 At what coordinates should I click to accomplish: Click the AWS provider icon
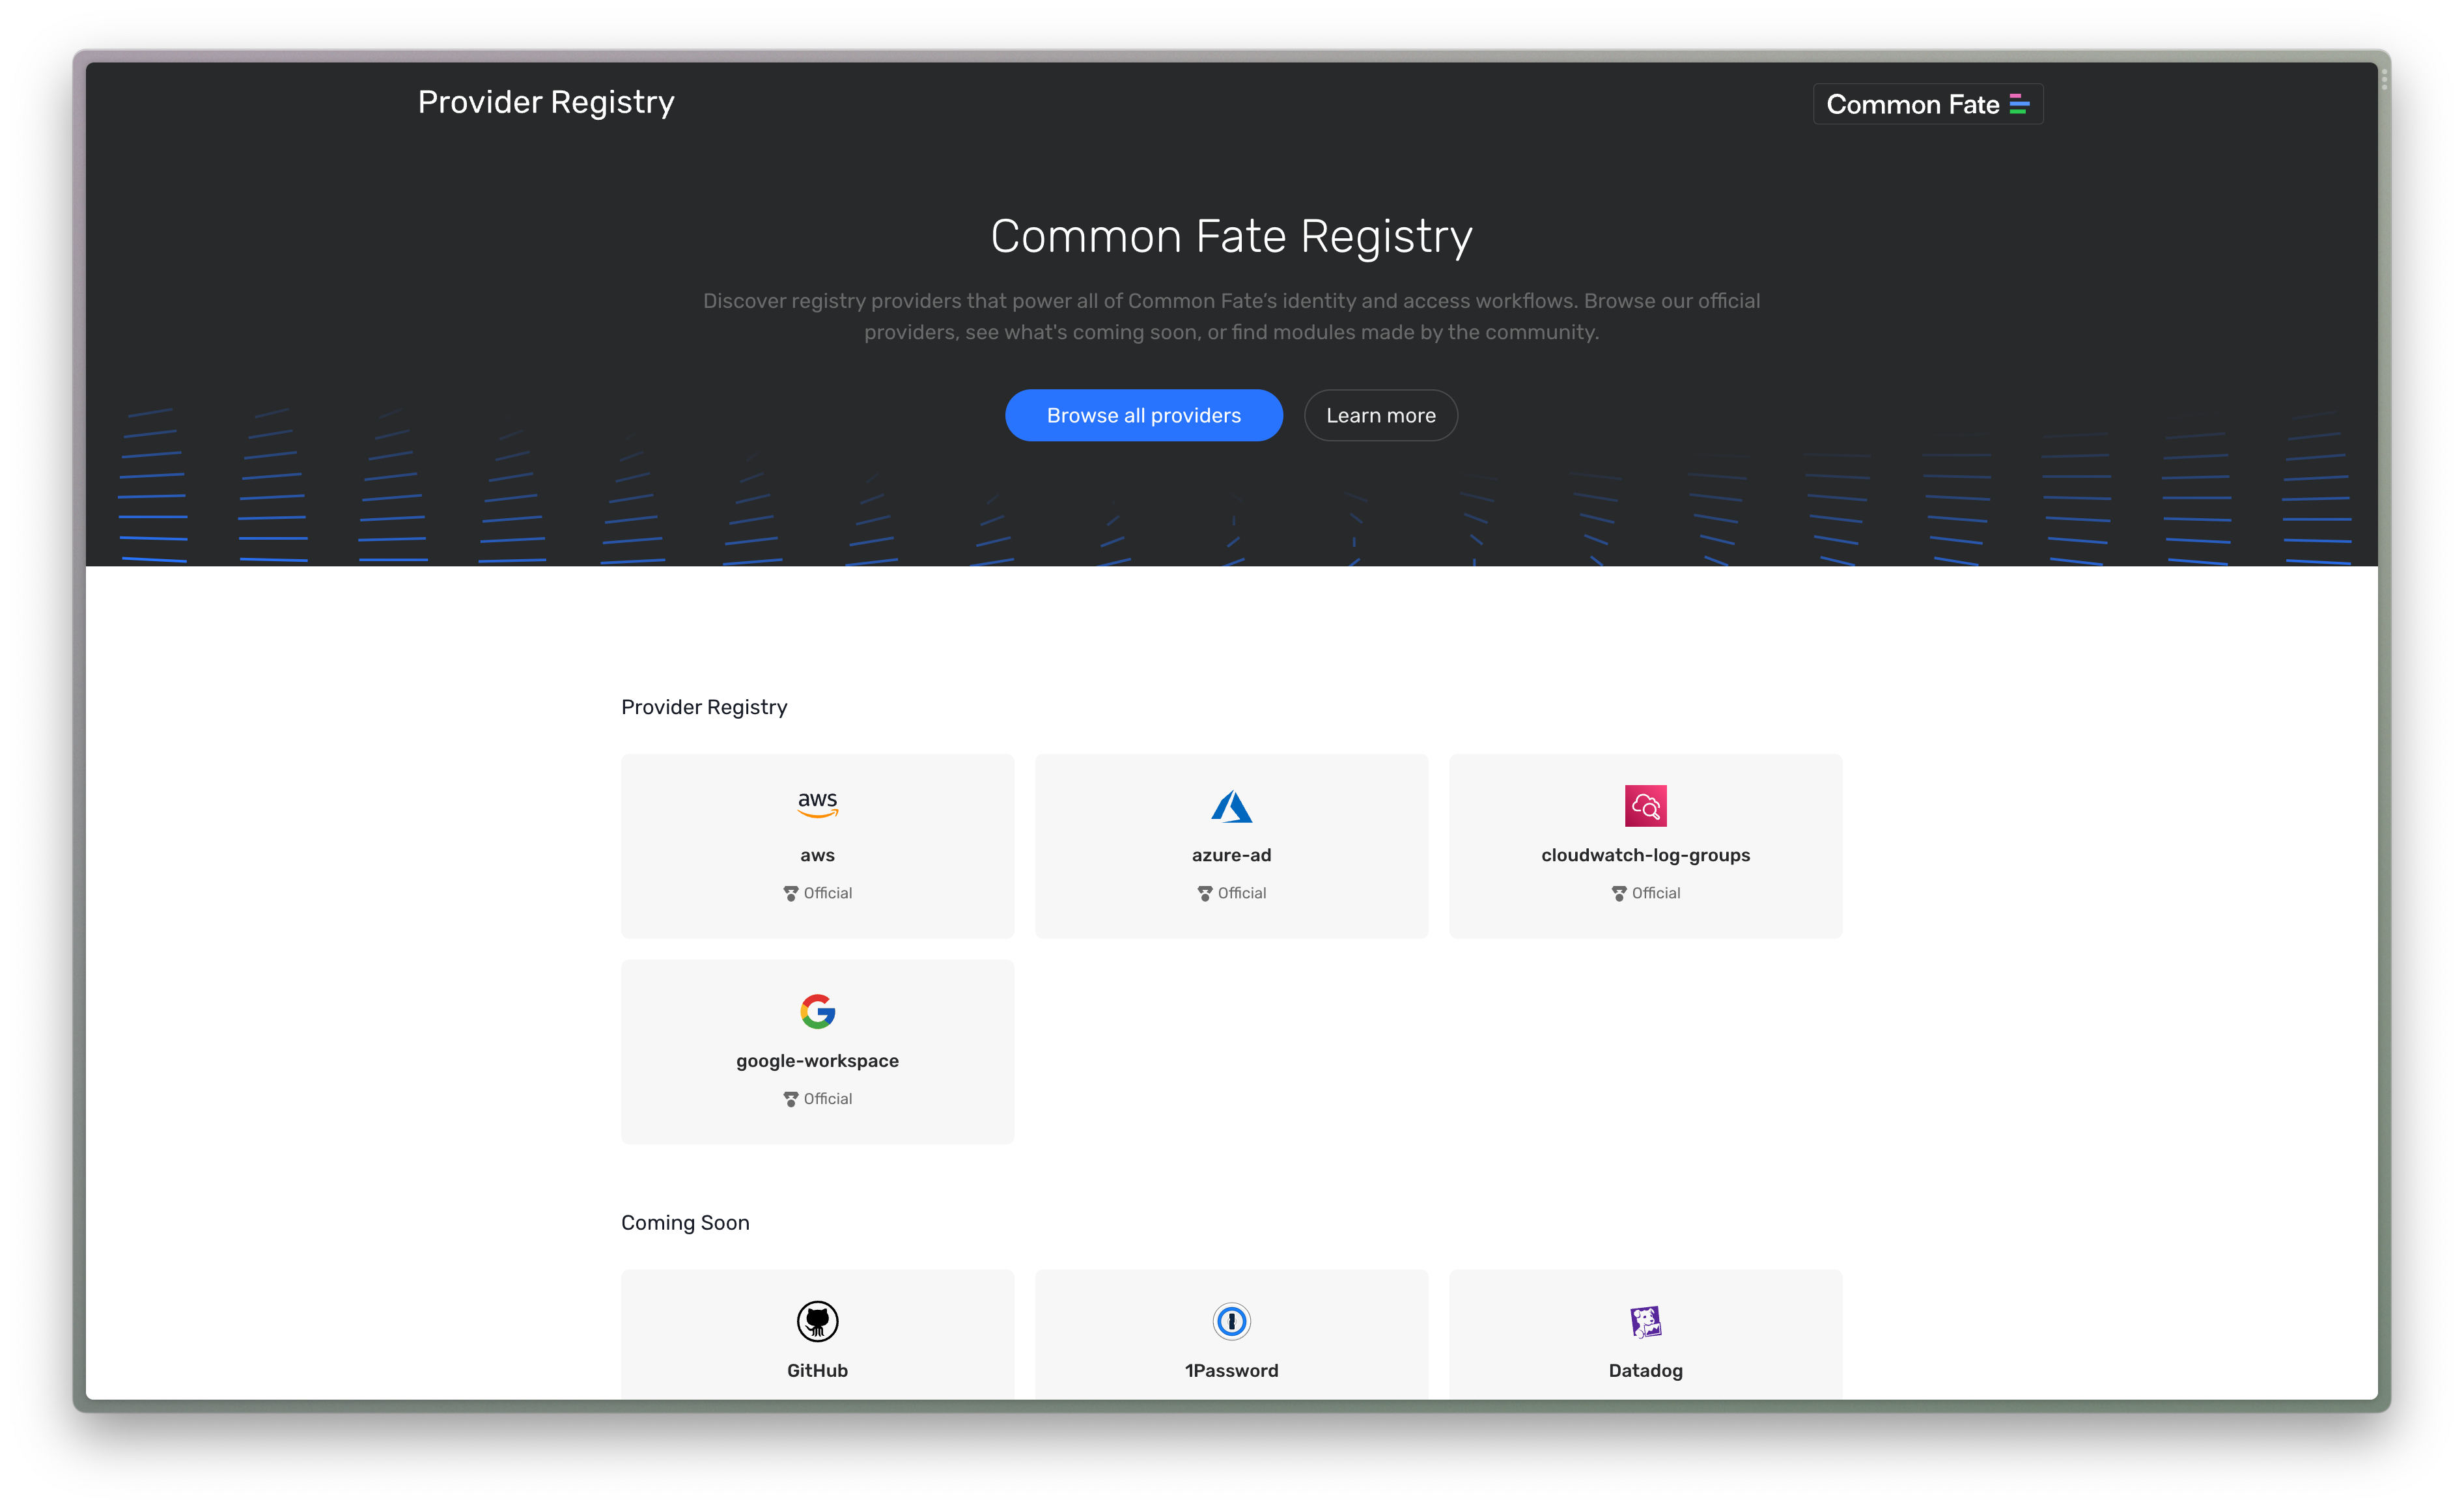click(817, 804)
